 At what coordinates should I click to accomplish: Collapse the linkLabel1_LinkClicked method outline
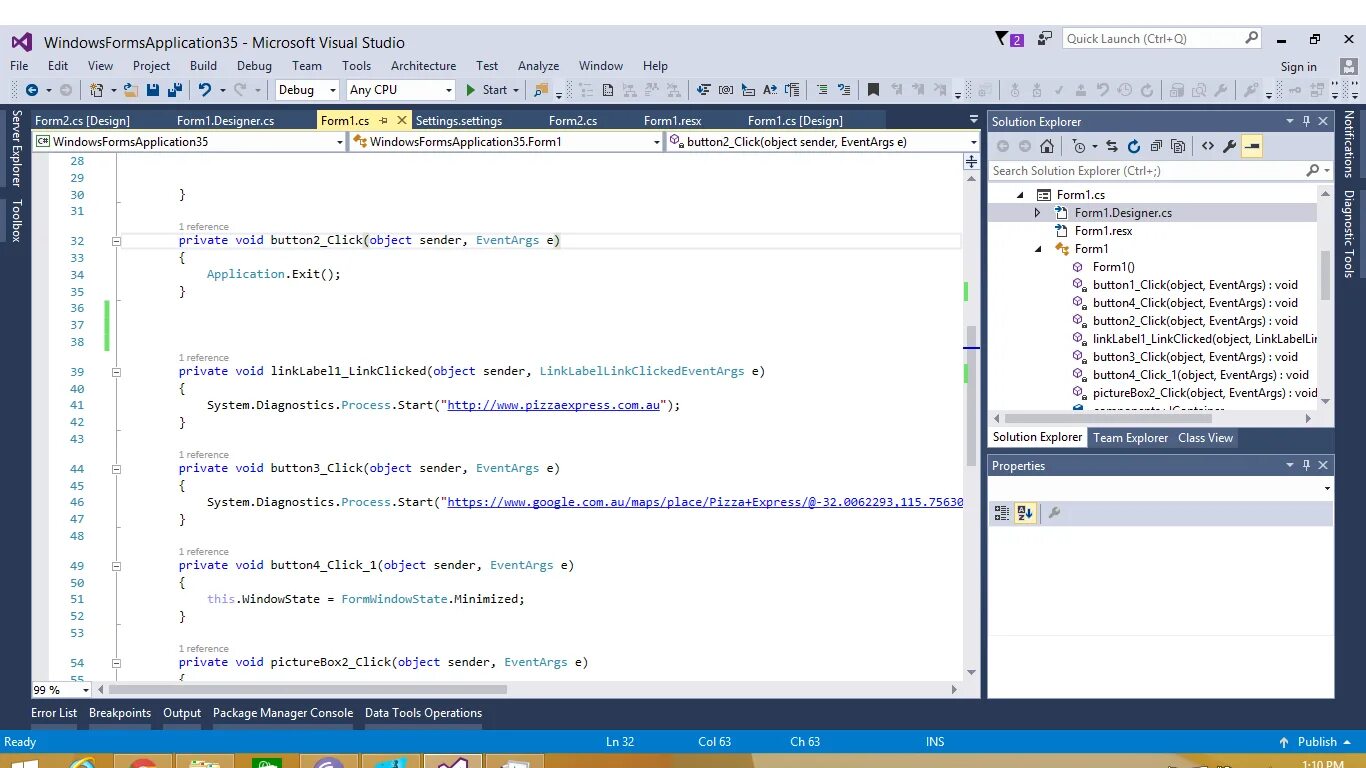tap(116, 372)
